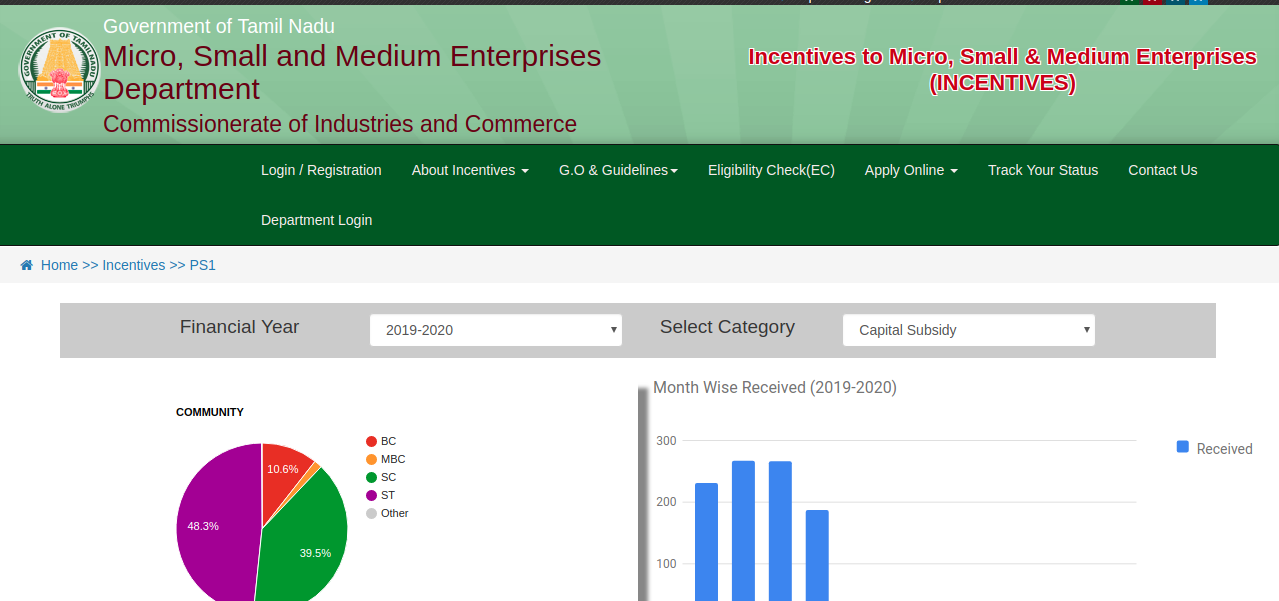The width and height of the screenshot is (1279, 601).
Task: Click the Login / Registration link
Action: (321, 170)
